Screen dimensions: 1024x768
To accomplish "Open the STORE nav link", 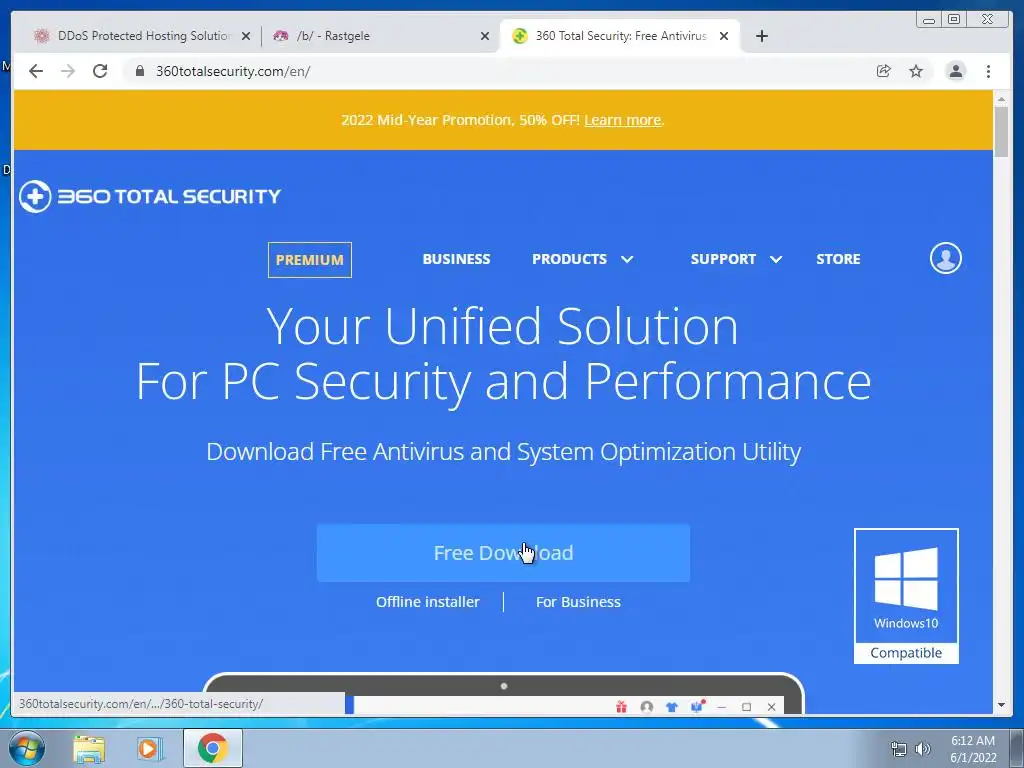I will click(x=838, y=259).
